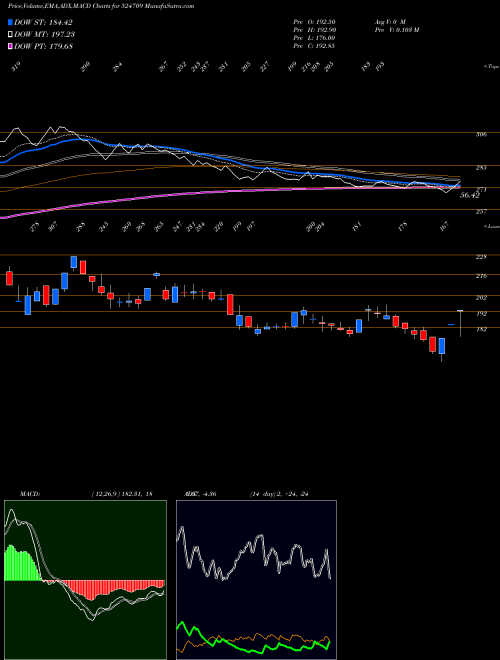Screen dimensions: 500x660
Task: Click the 192 price axis label
Action: (481, 314)
